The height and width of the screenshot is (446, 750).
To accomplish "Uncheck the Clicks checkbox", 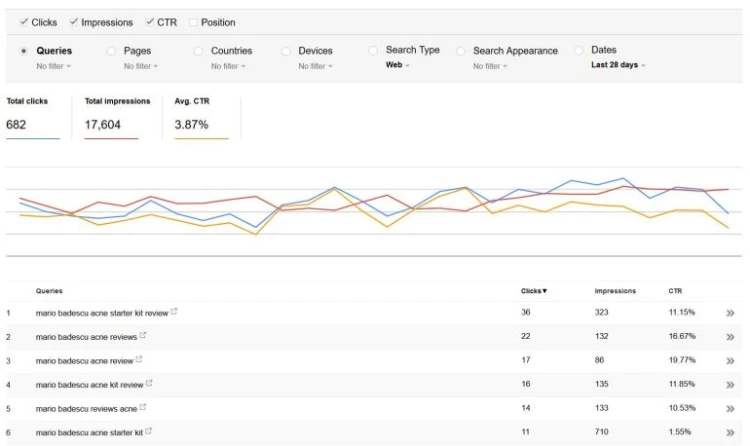I will [22, 22].
